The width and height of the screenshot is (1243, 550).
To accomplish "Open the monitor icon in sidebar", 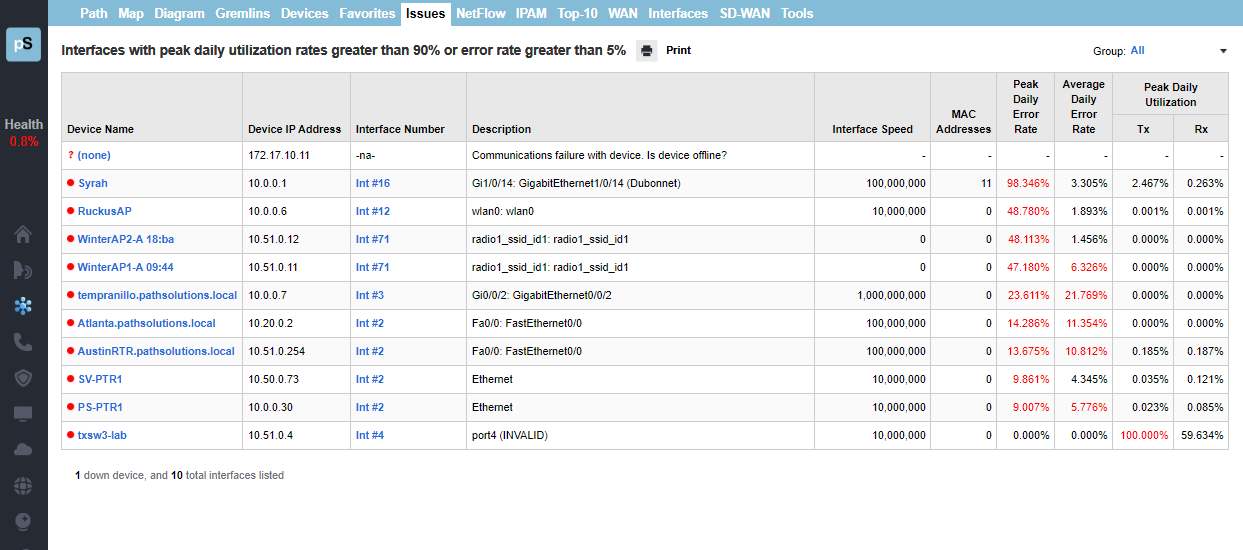I will pyautogui.click(x=23, y=414).
